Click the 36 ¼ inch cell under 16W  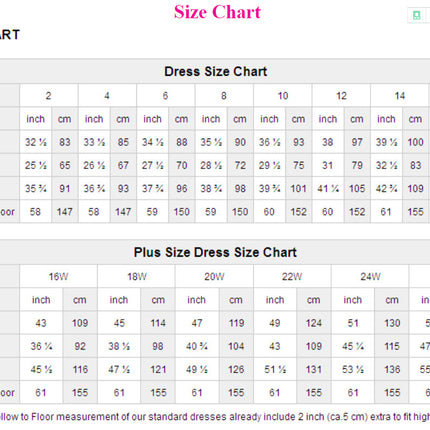click(41, 346)
